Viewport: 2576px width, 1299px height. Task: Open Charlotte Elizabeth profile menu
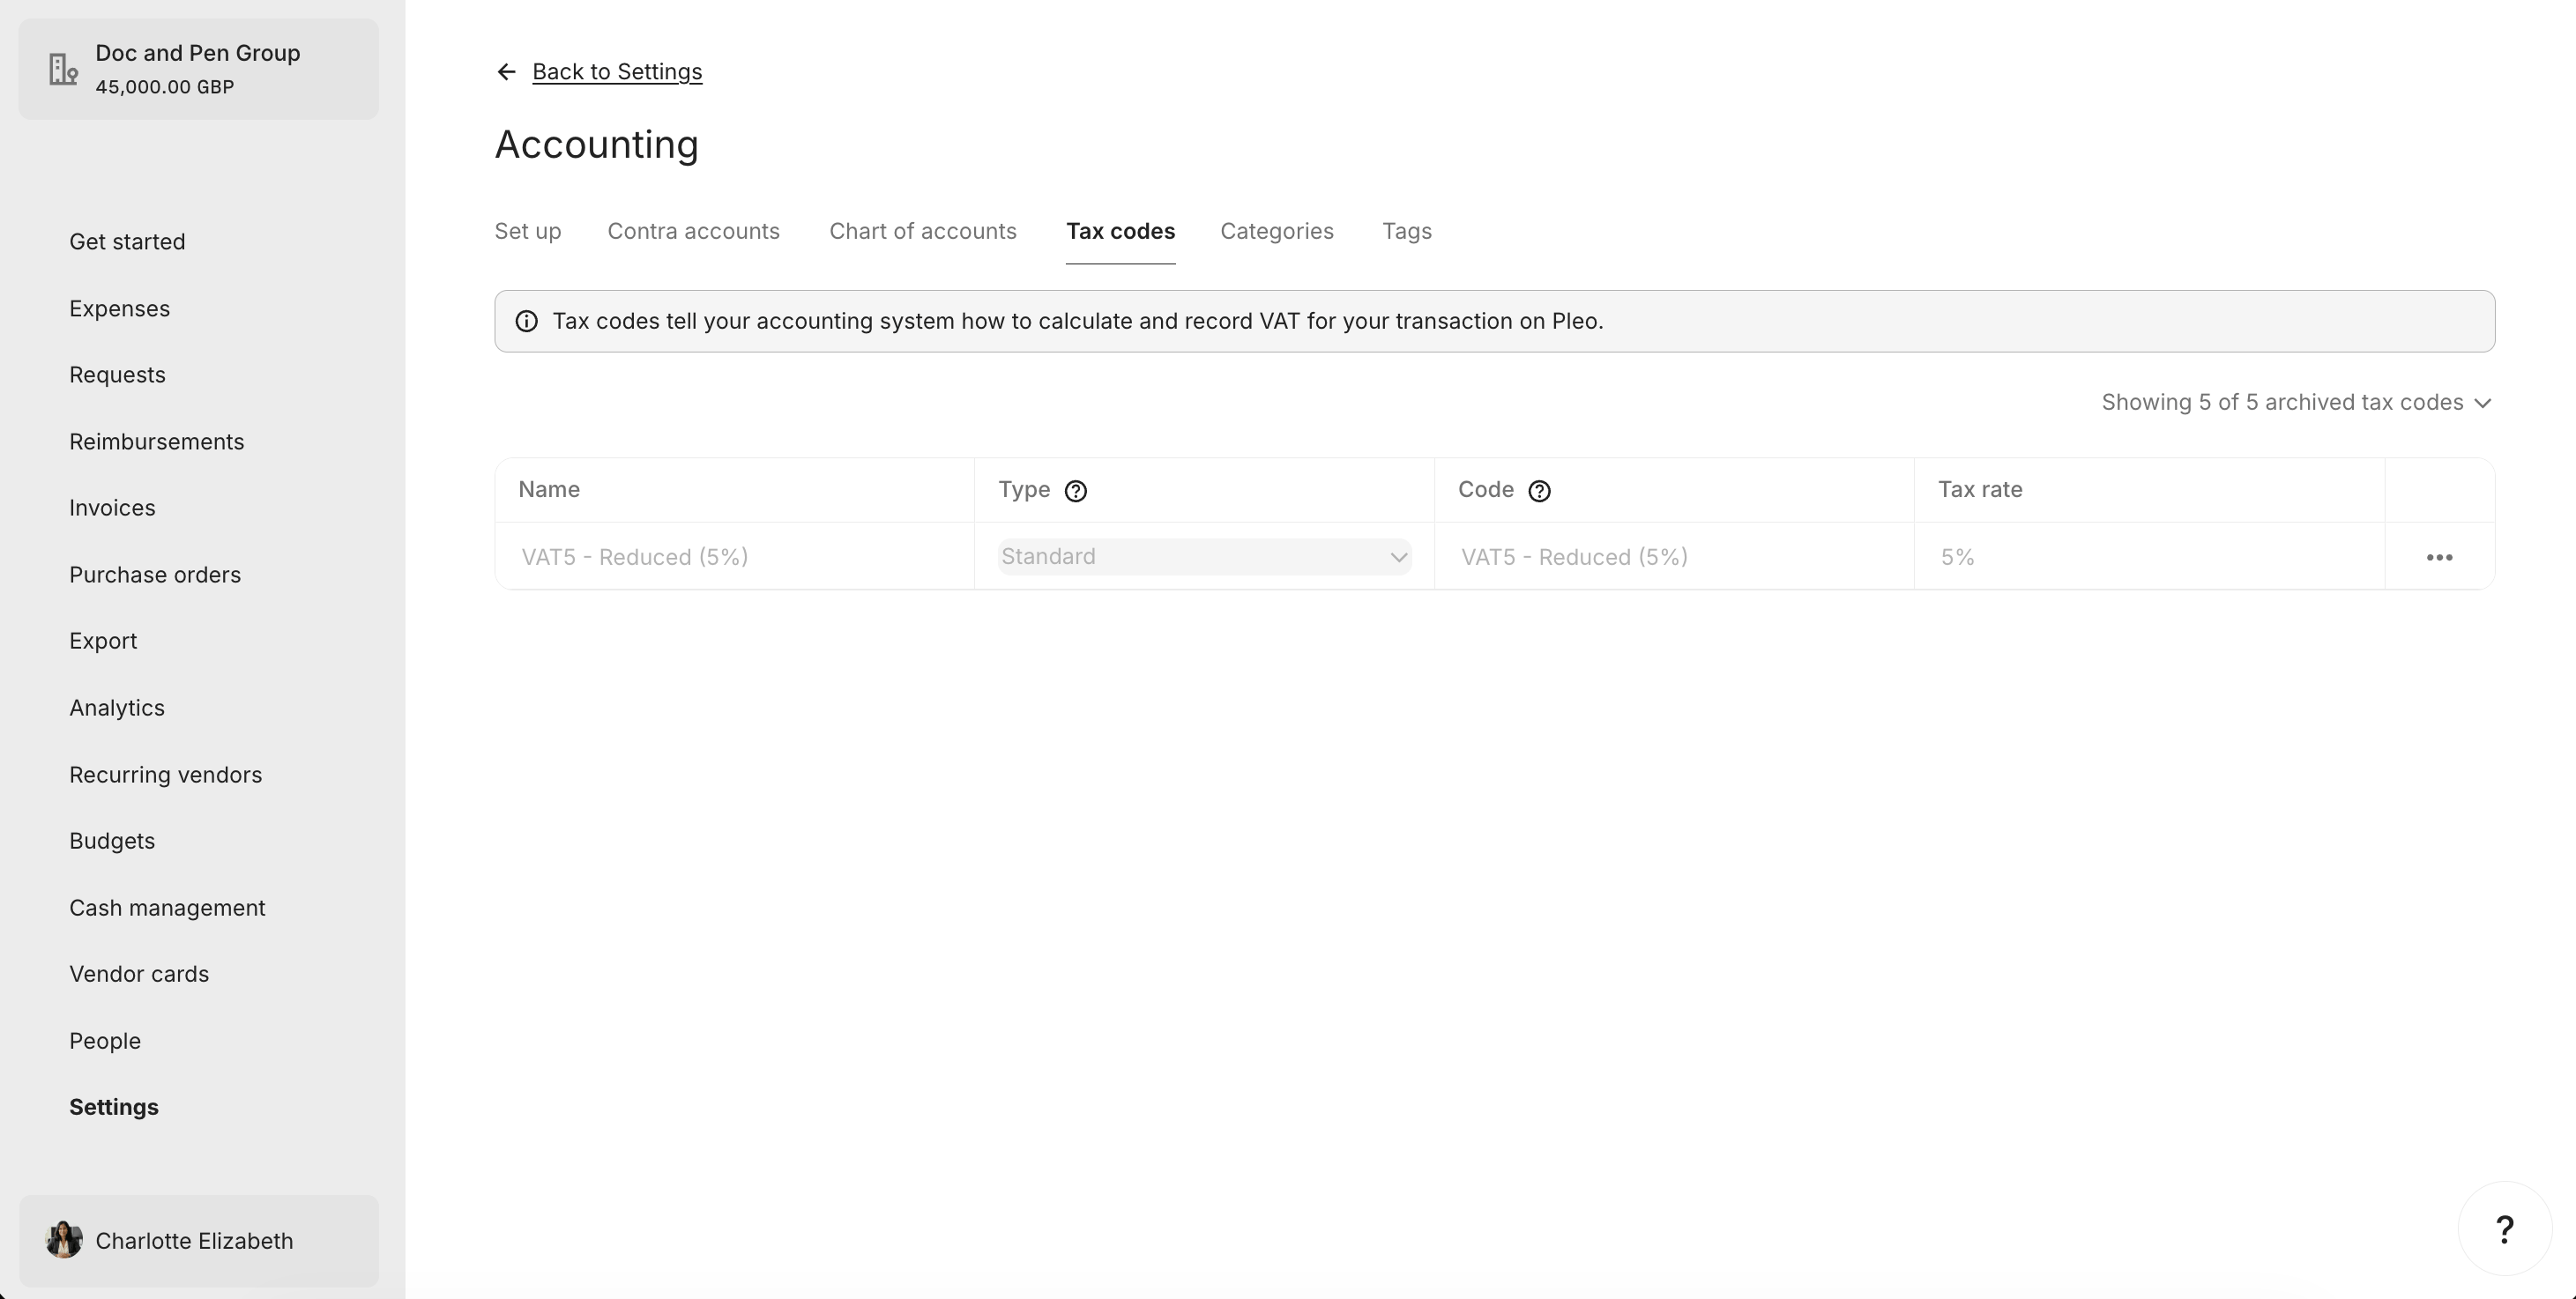coord(199,1240)
